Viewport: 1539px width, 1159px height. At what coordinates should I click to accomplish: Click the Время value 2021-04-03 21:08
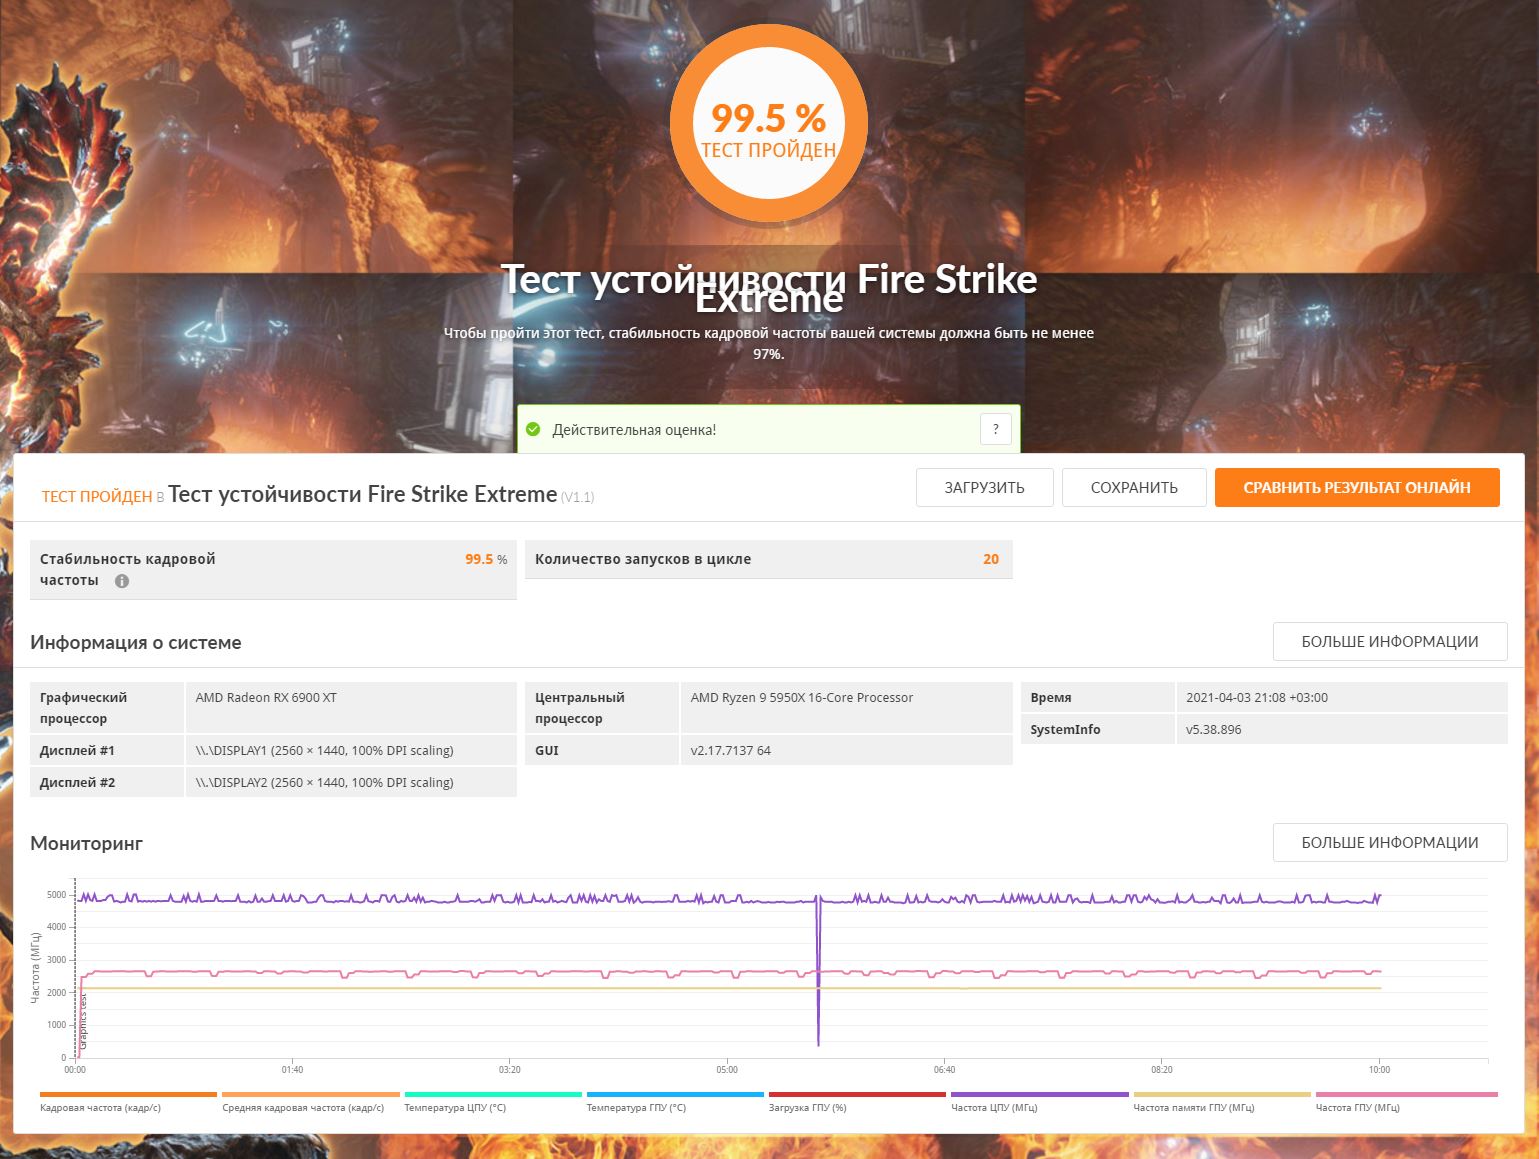[1257, 698]
